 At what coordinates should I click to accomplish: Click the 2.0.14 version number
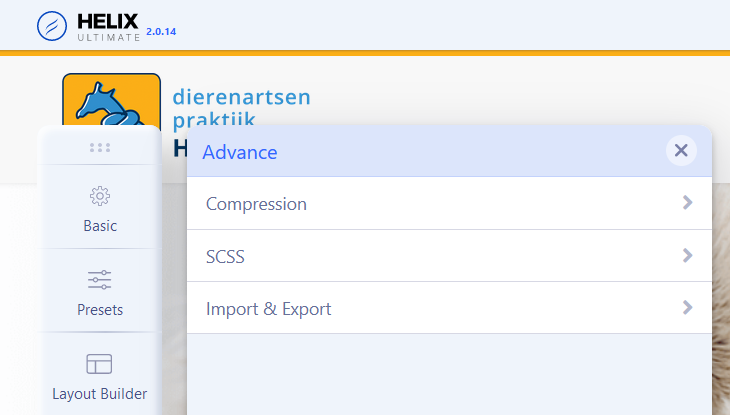[161, 31]
